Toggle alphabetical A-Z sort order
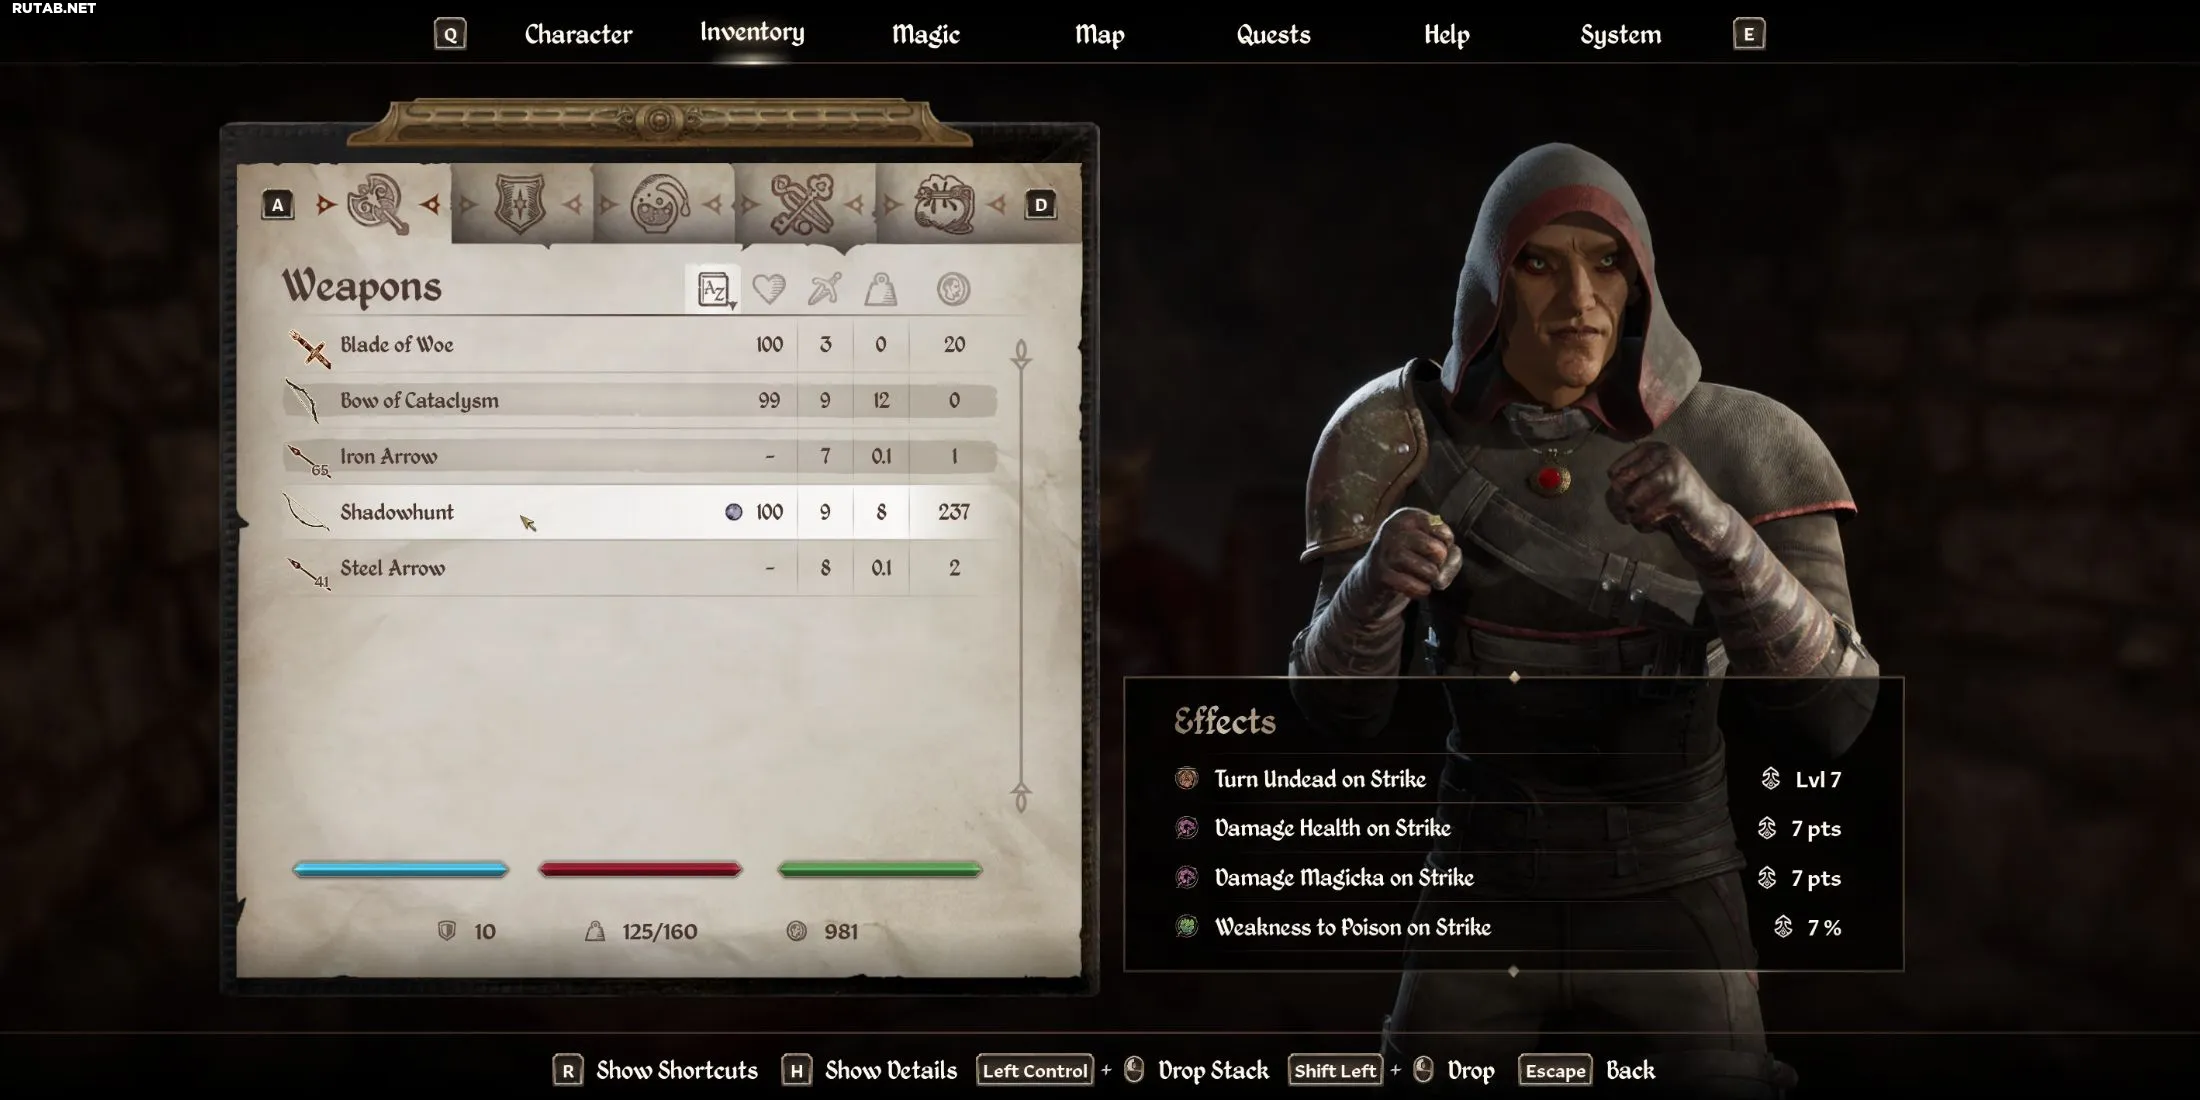The image size is (2200, 1100). coord(713,290)
